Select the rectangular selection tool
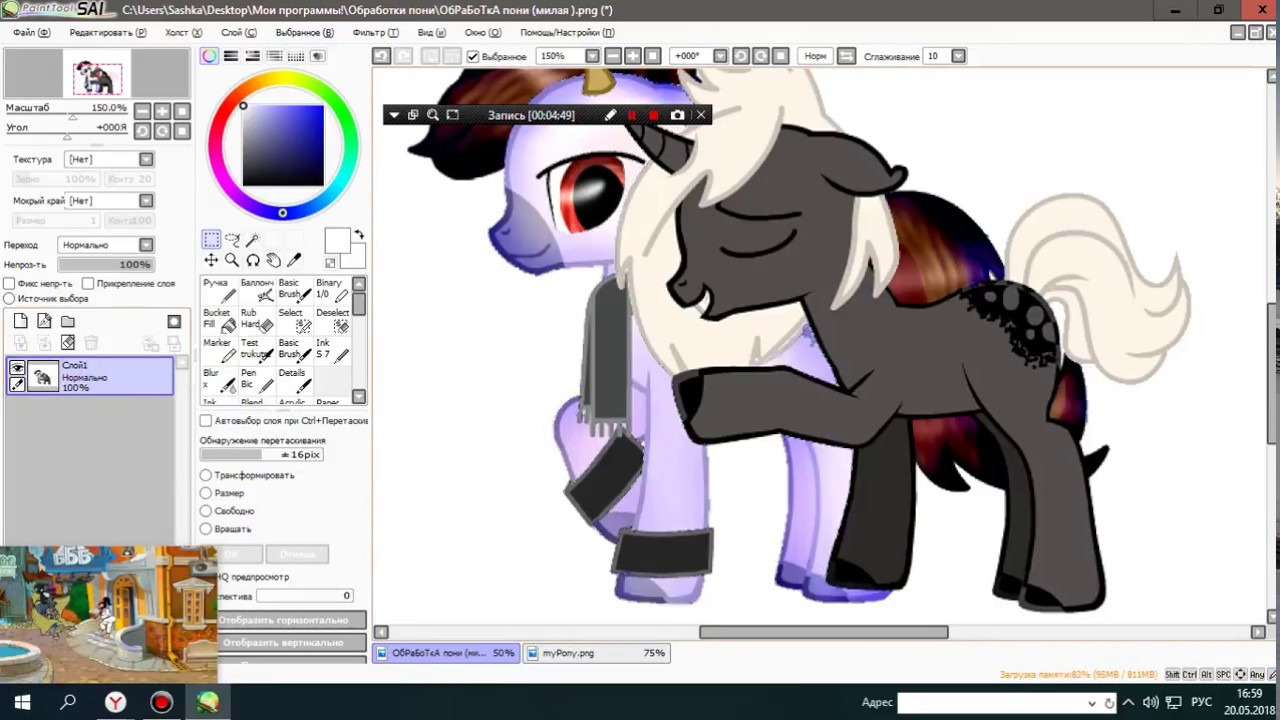 pyautogui.click(x=211, y=239)
